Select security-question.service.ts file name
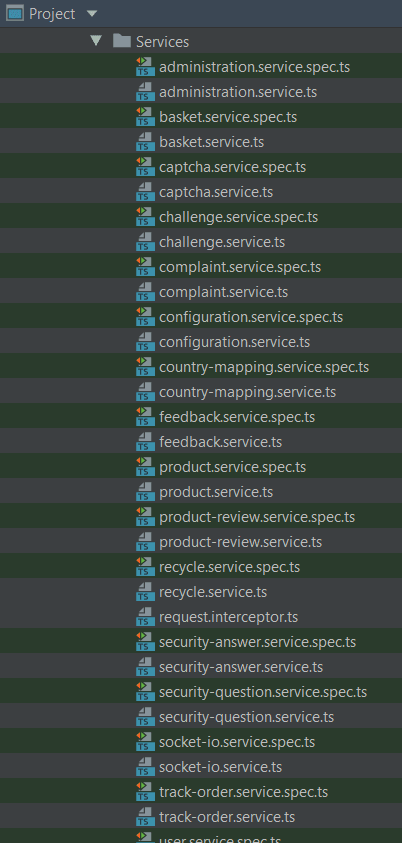 (x=246, y=717)
